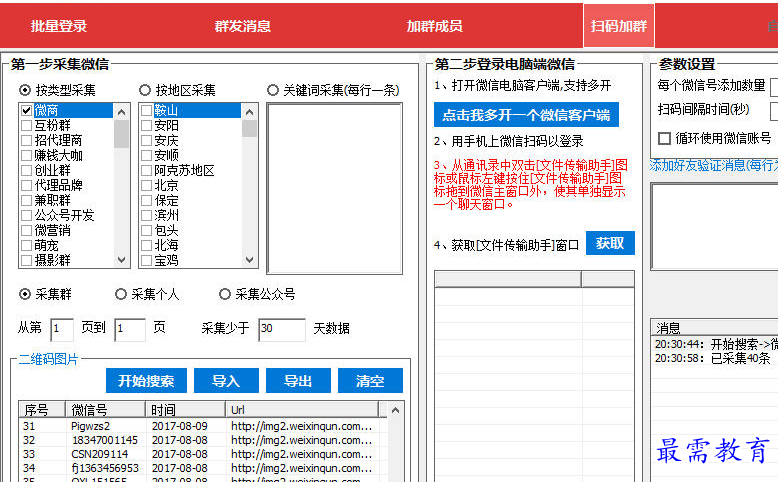Click the friend verification message text area
This screenshot has width=778, height=482.
pos(714,226)
